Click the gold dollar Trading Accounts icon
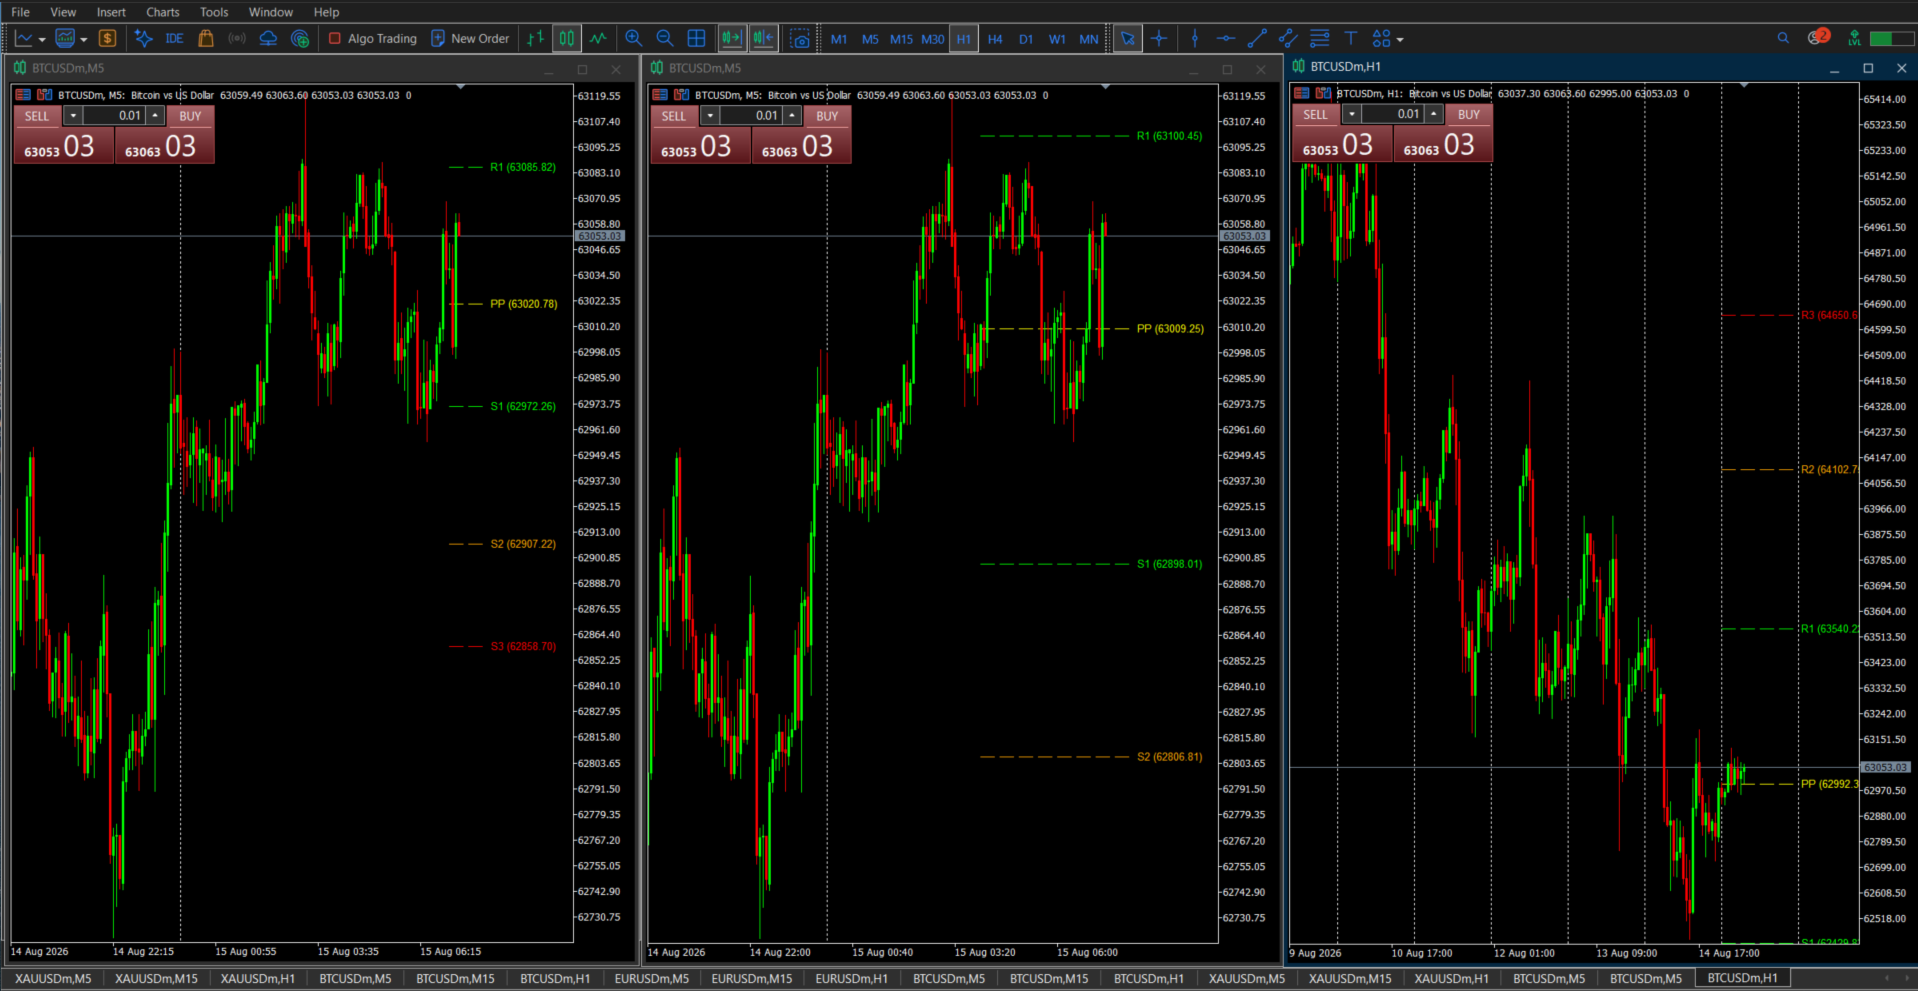This screenshot has width=1918, height=991. click(108, 38)
